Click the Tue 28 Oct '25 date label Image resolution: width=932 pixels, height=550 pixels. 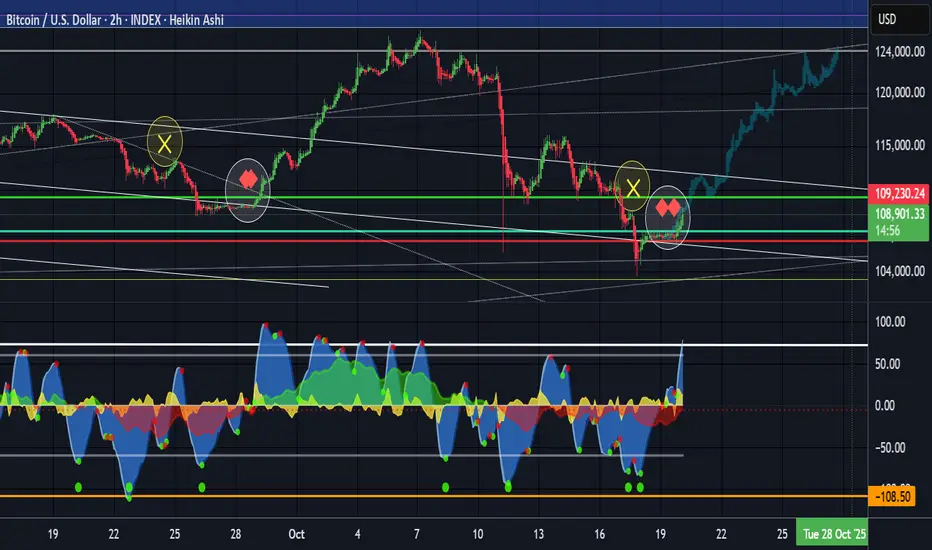[x=833, y=534]
